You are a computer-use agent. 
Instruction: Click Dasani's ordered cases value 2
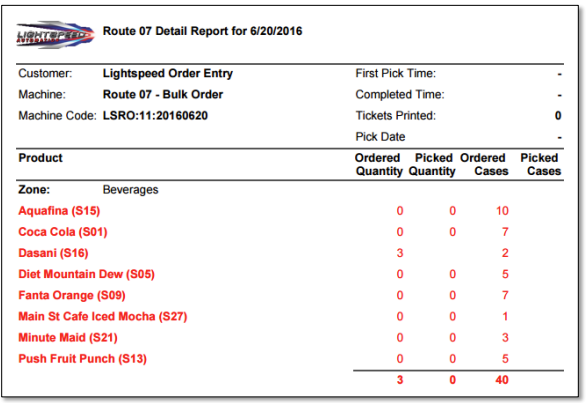point(505,253)
